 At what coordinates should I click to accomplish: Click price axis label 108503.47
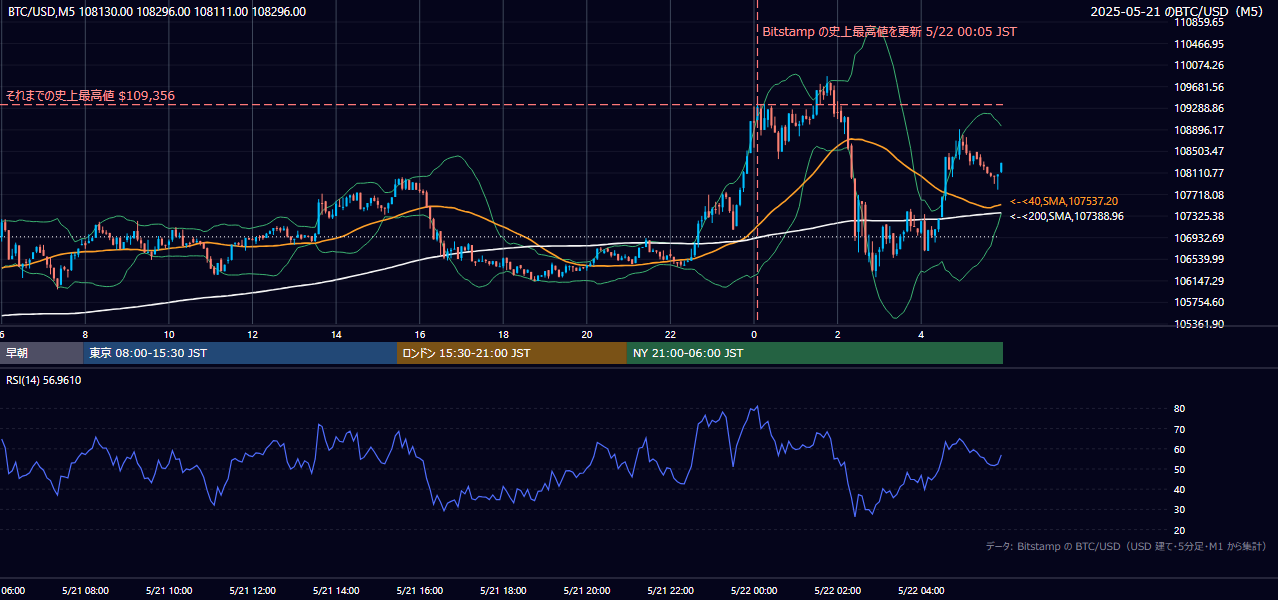1198,151
